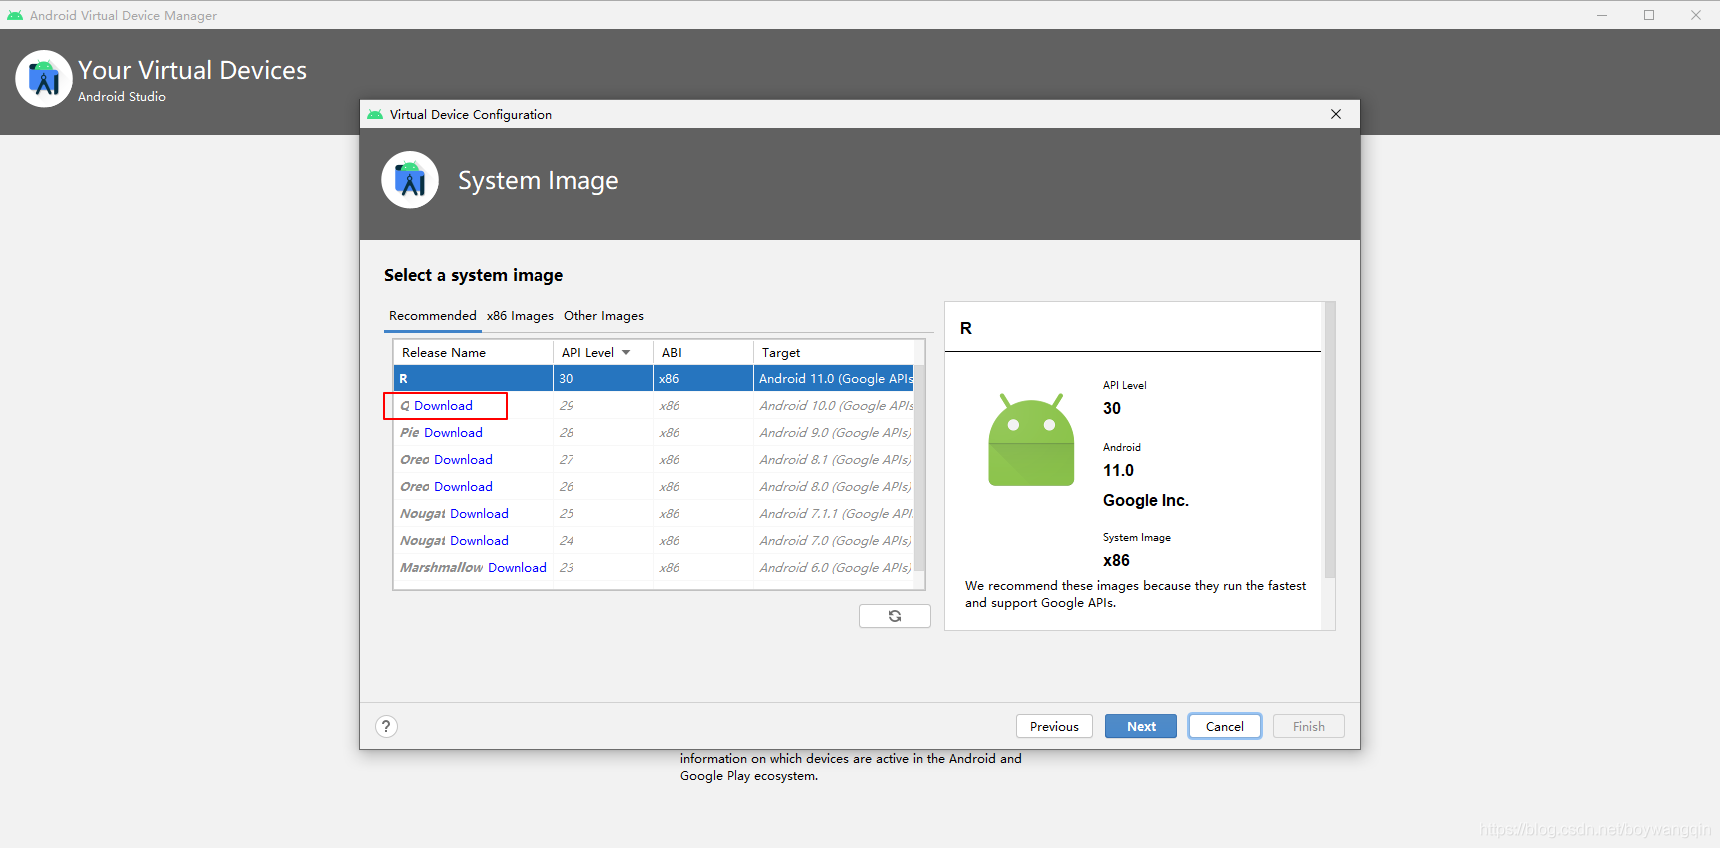Image resolution: width=1720 pixels, height=848 pixels.
Task: Sort by API Level dropdown arrow
Action: pyautogui.click(x=626, y=353)
